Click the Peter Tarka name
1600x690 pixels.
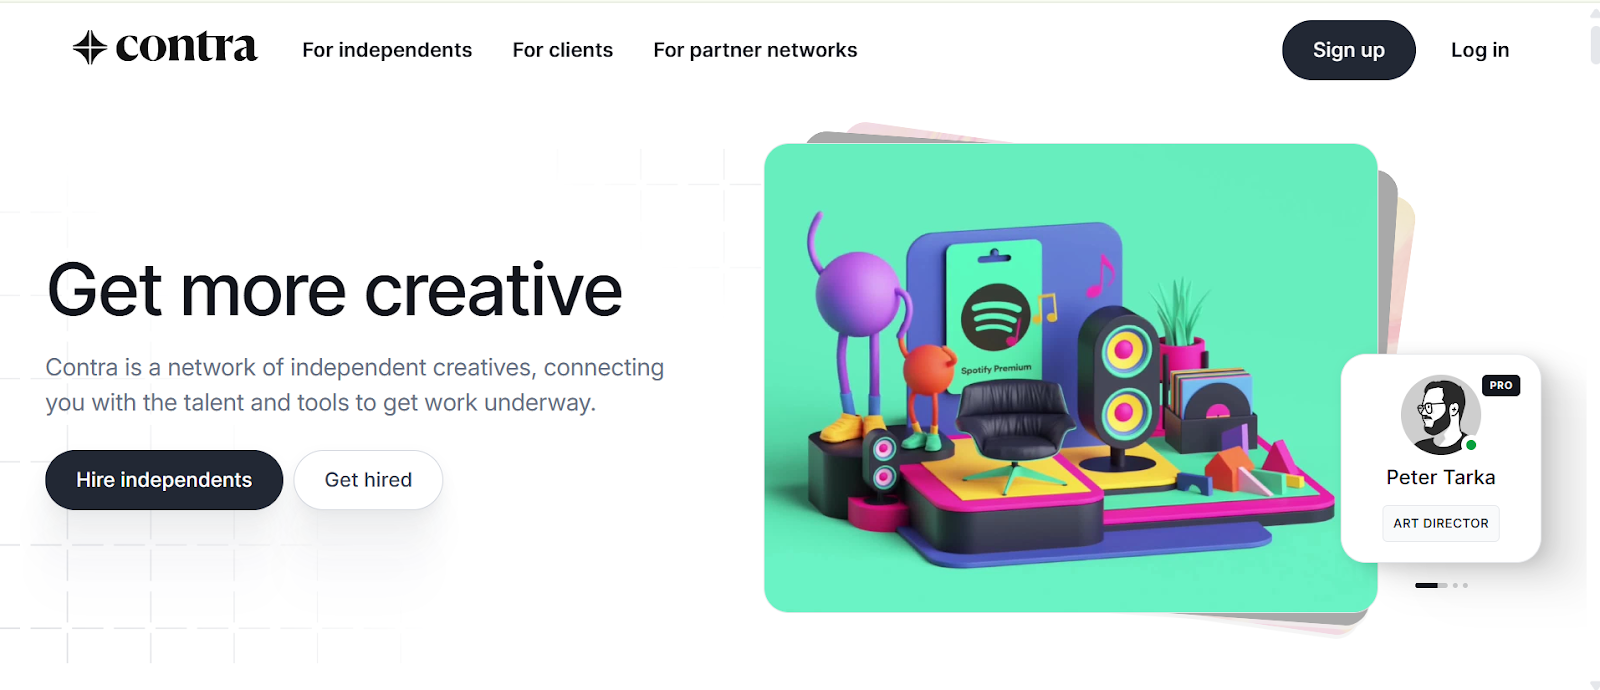1441,478
